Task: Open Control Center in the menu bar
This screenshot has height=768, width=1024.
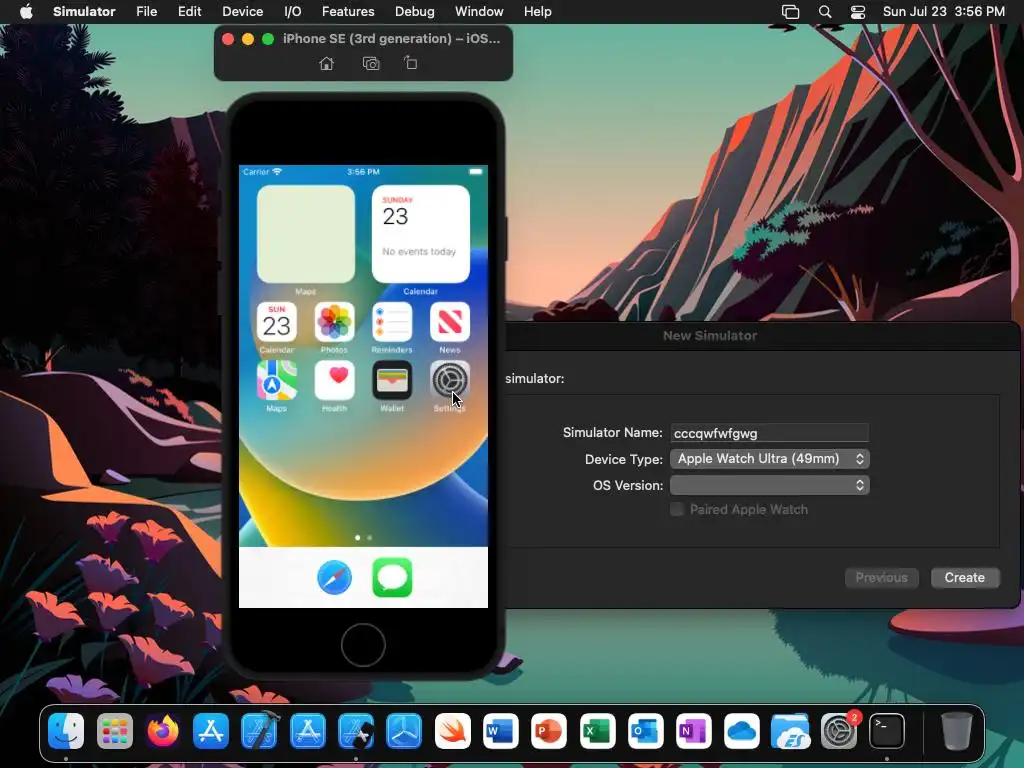Action: click(858, 12)
